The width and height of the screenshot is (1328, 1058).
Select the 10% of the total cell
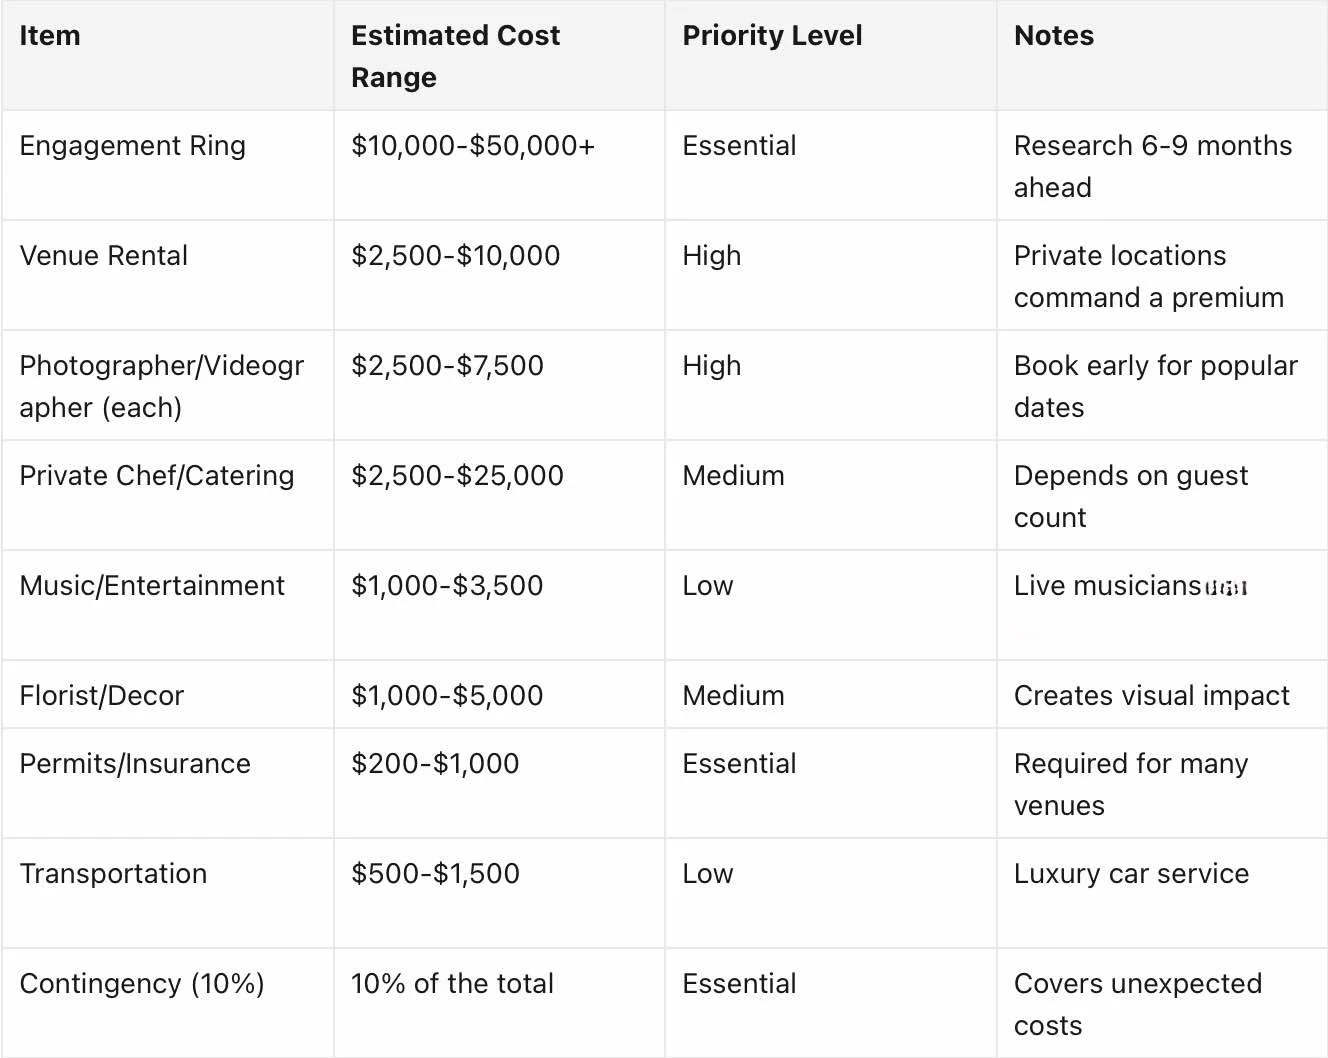point(452,984)
